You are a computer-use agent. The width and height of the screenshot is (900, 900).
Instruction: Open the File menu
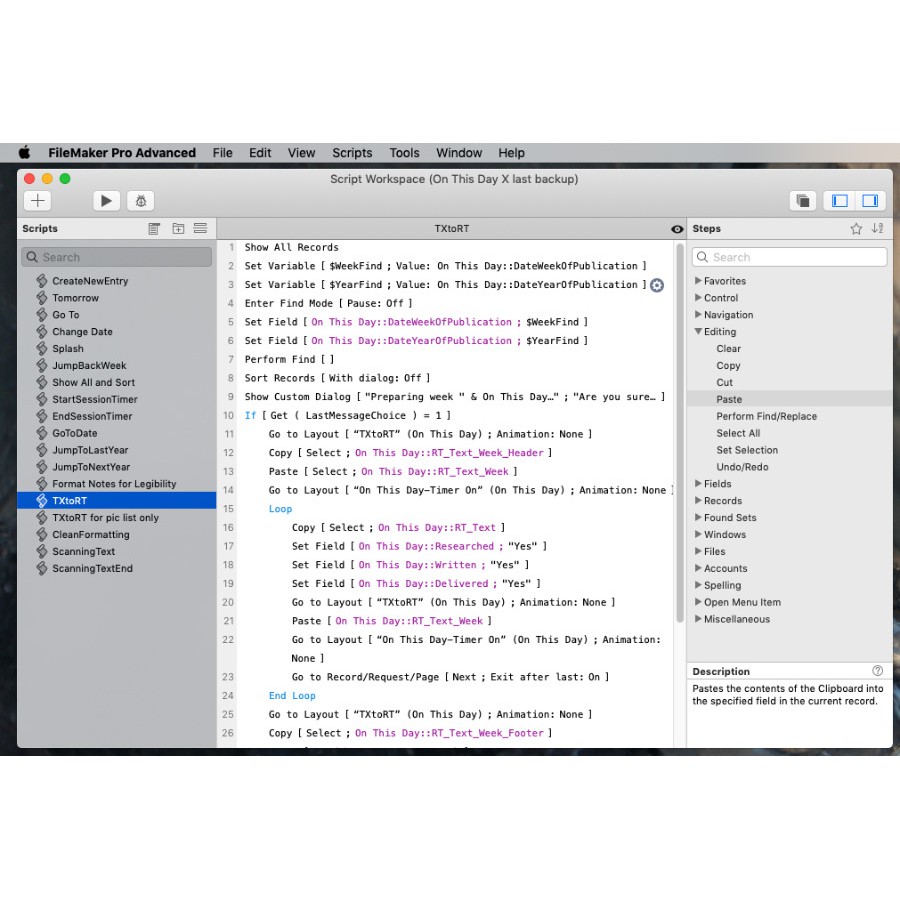click(223, 153)
